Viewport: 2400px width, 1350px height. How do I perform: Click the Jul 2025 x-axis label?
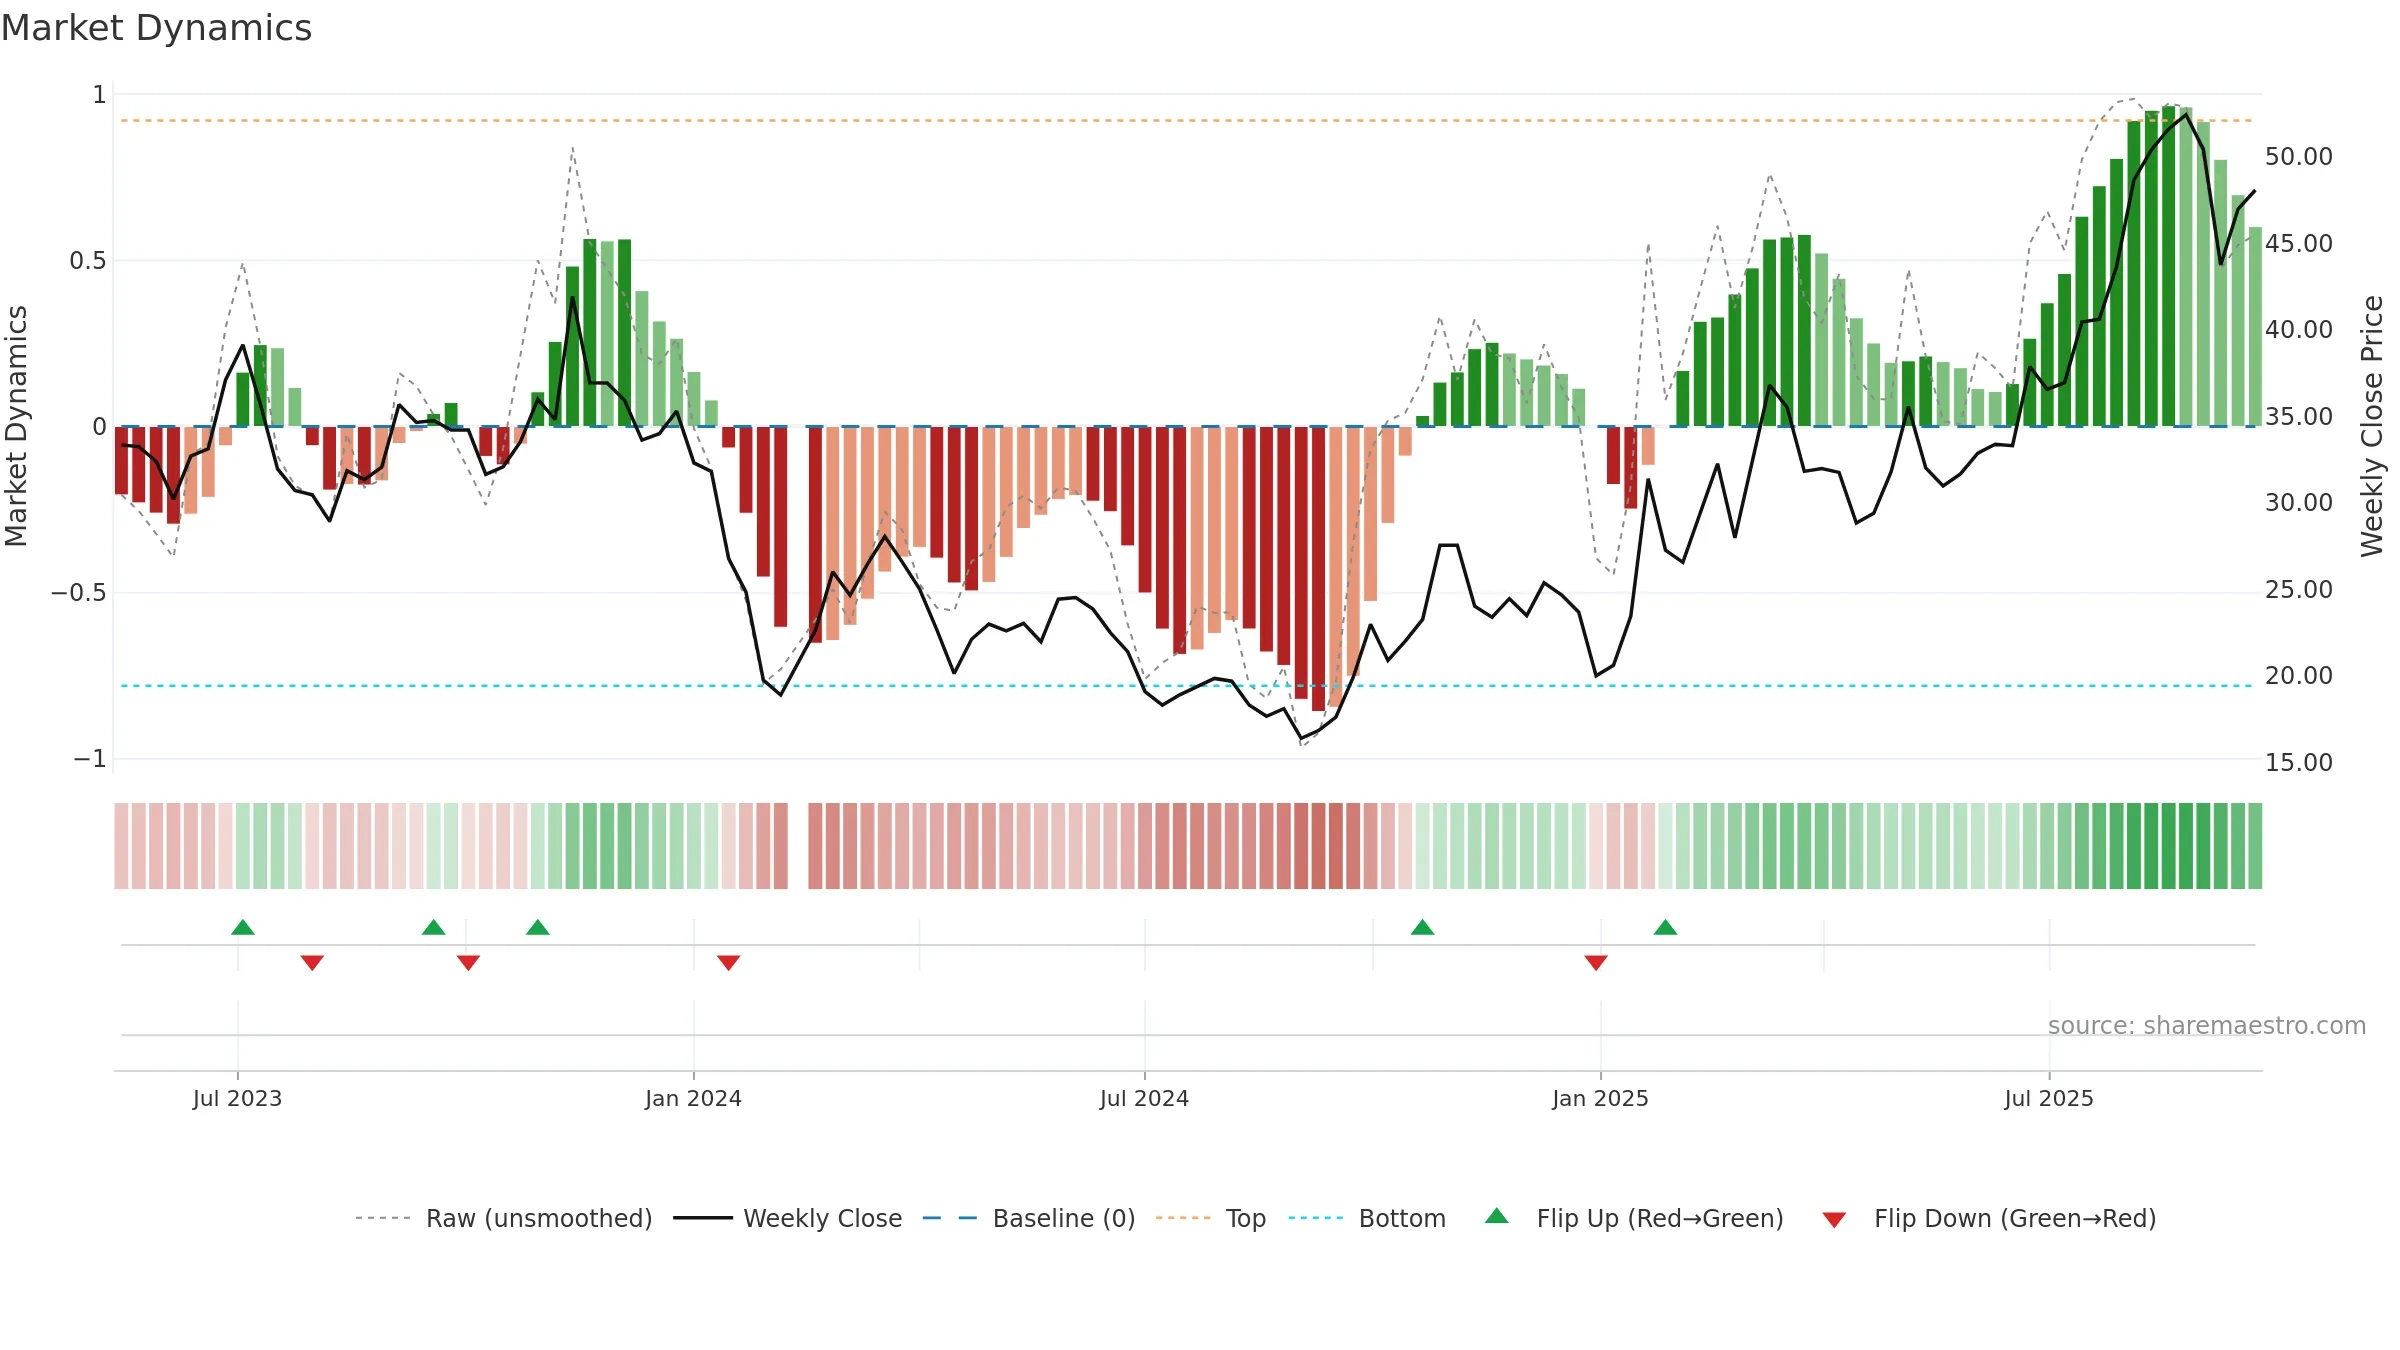2049,1098
